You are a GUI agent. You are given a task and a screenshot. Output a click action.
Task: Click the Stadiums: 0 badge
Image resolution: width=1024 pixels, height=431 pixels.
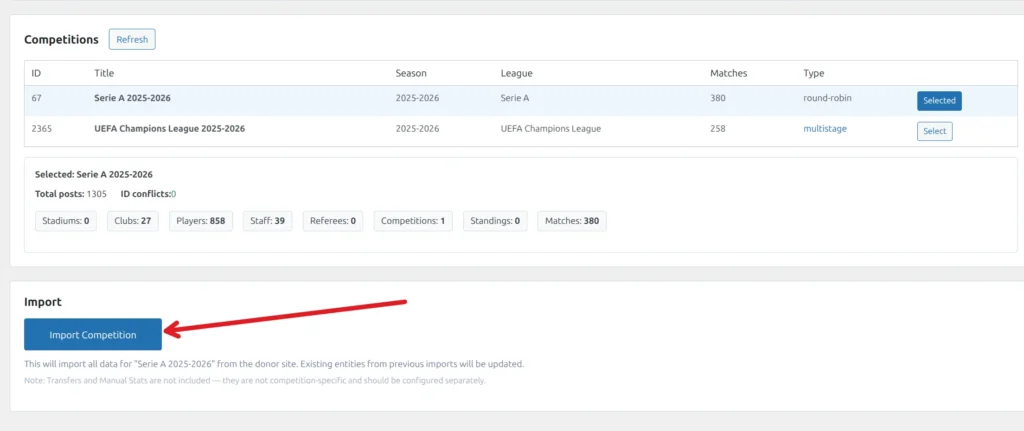point(65,221)
